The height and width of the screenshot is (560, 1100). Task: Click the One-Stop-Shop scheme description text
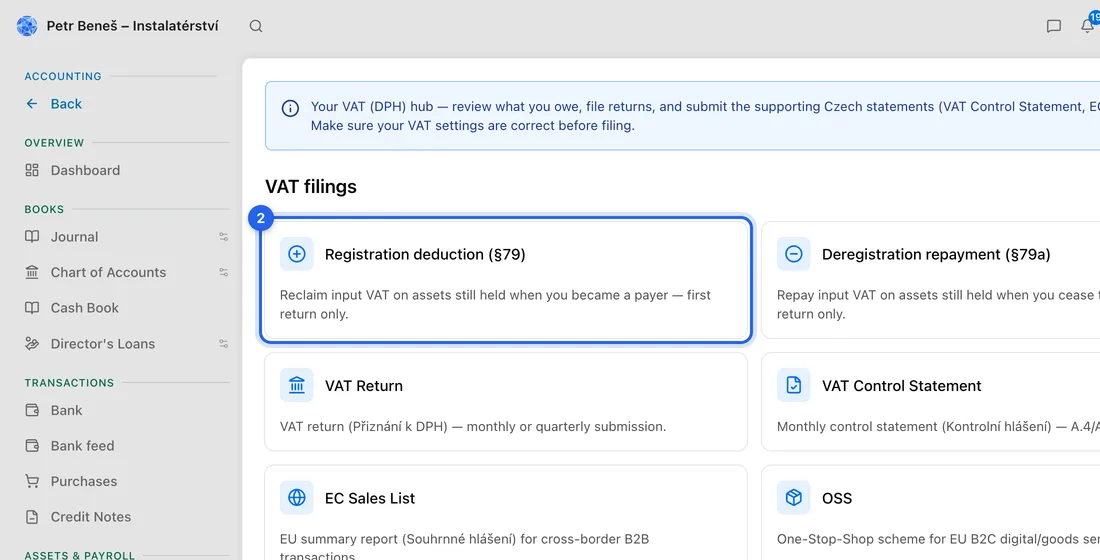pyautogui.click(x=938, y=539)
